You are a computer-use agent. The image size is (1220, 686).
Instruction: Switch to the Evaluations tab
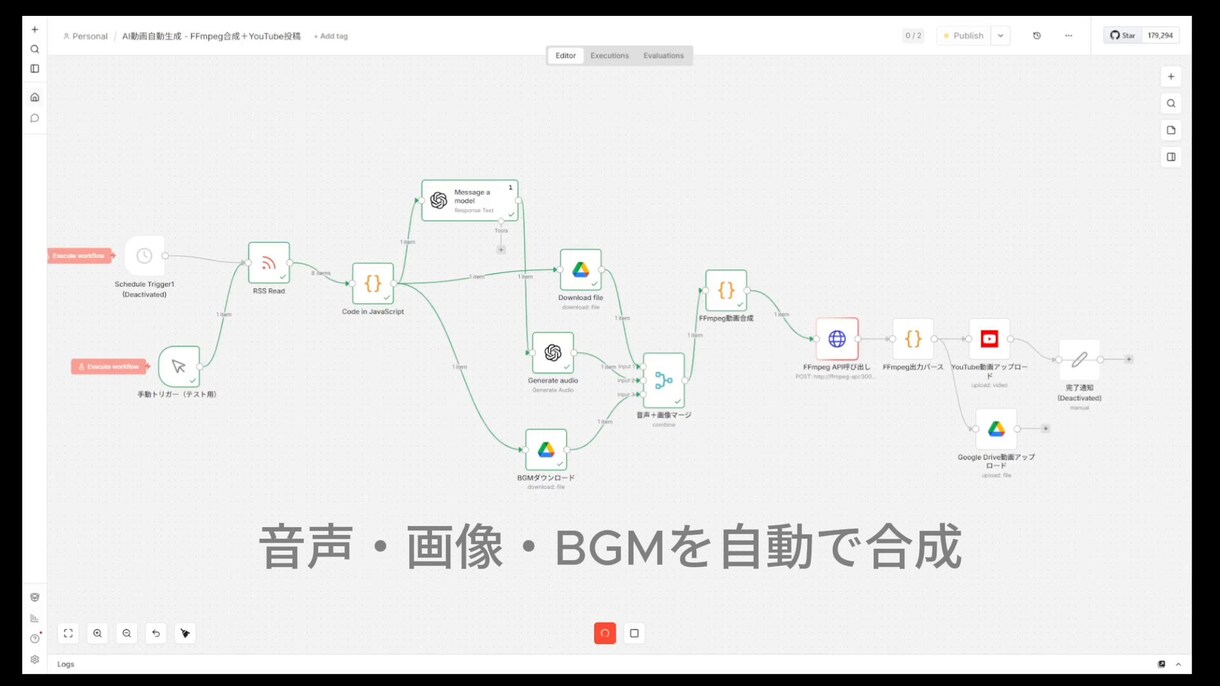(x=664, y=56)
